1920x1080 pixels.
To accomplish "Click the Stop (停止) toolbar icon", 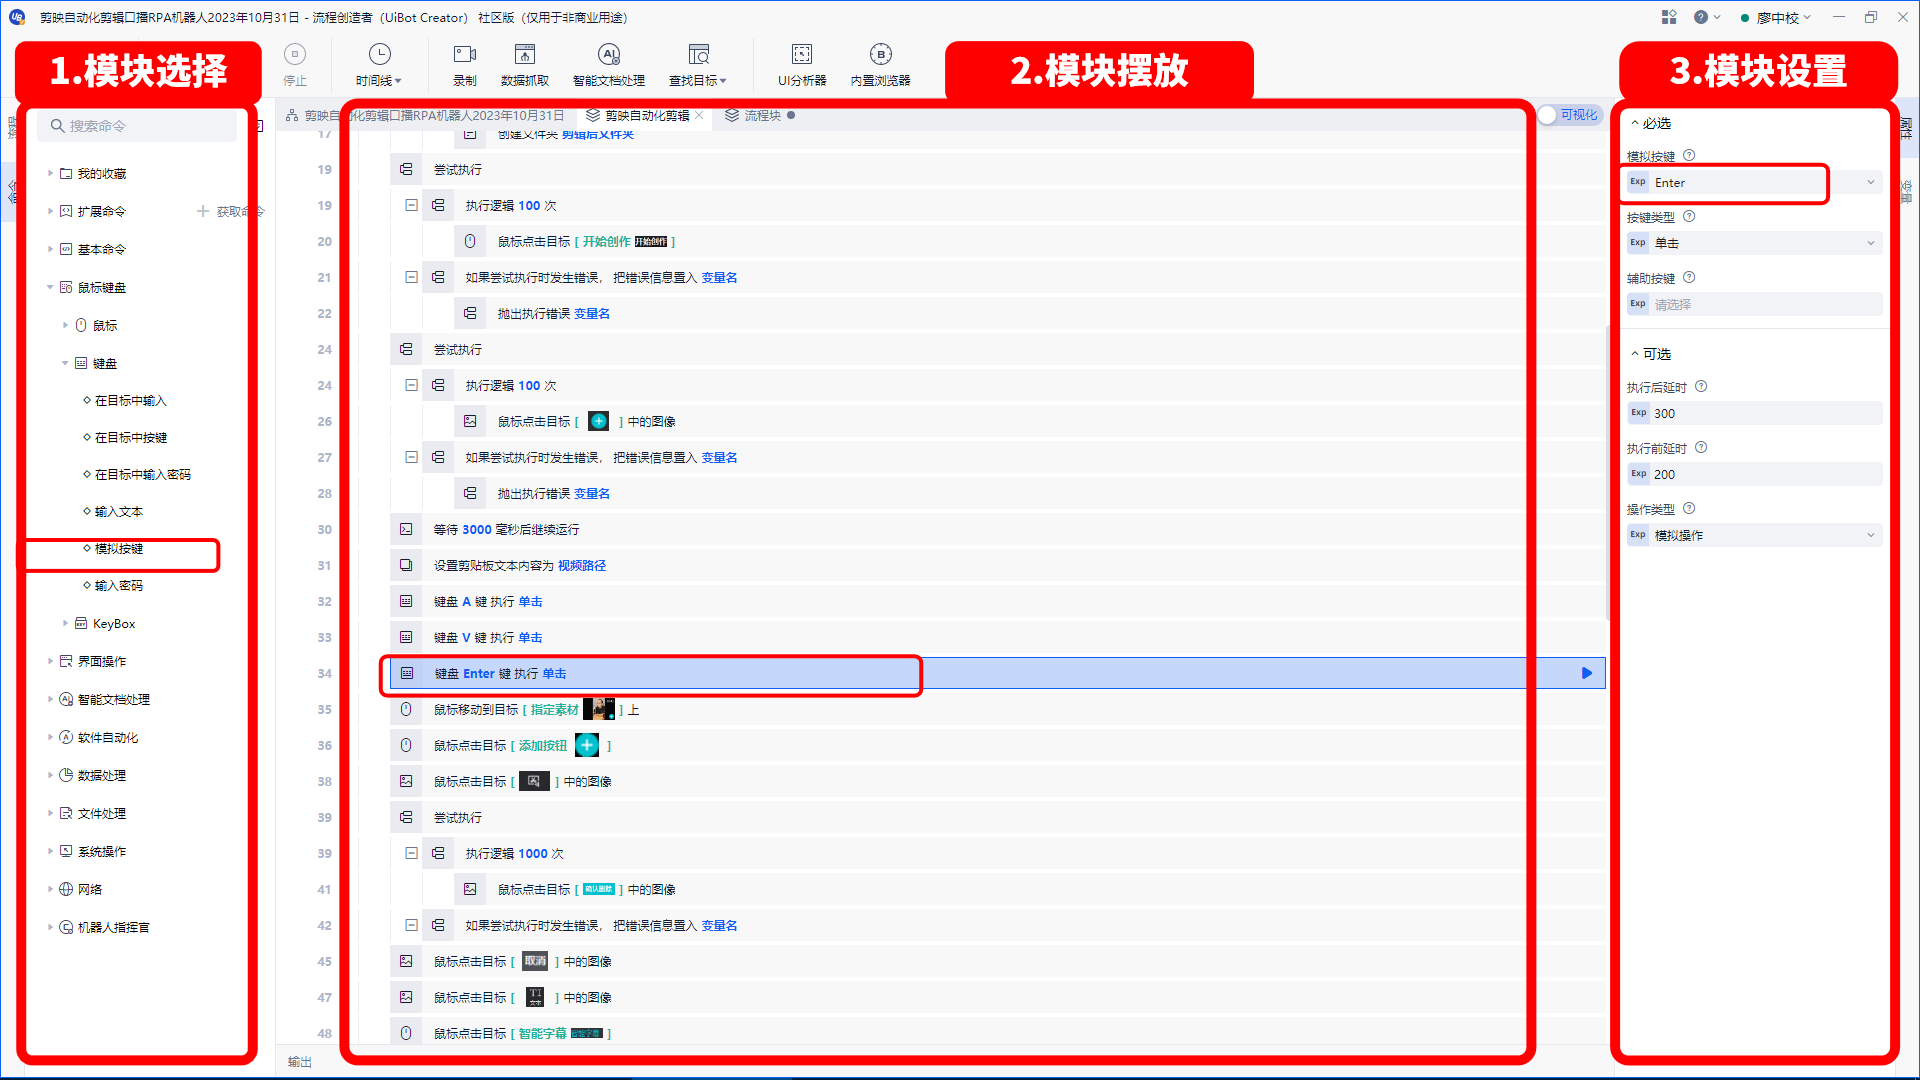I will pos(295,64).
